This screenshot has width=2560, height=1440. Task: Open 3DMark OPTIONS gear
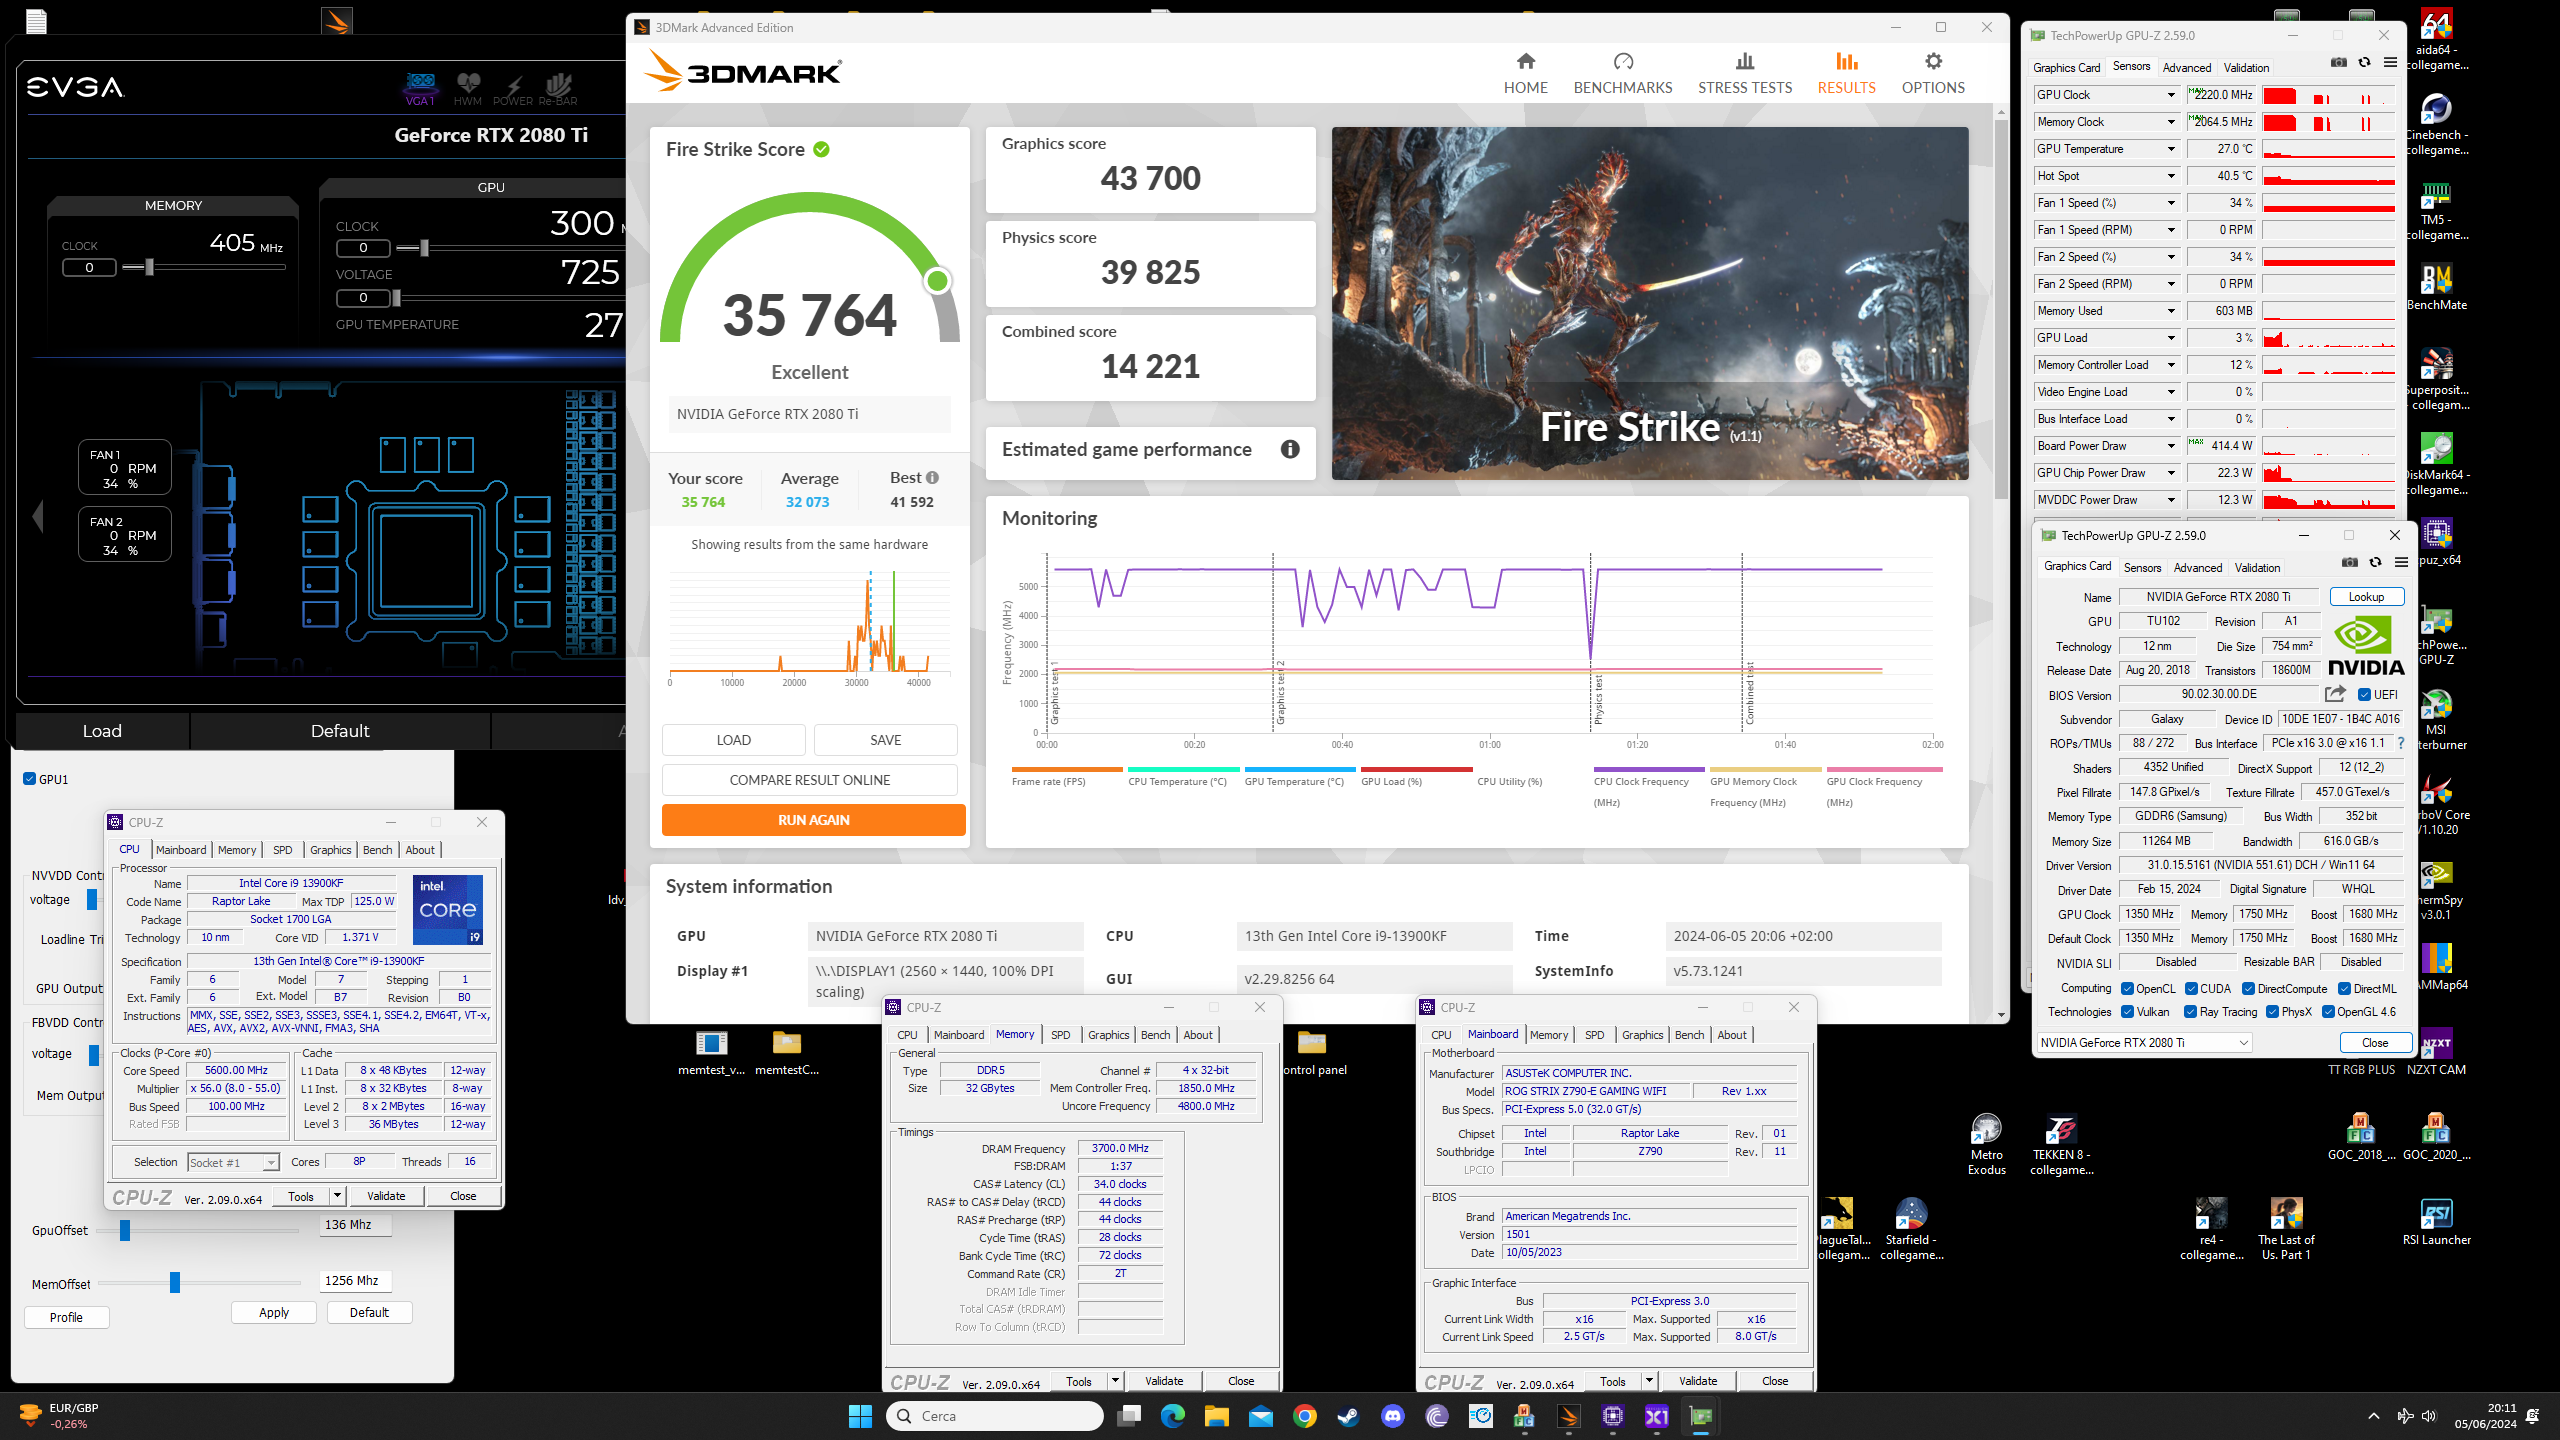[x=1932, y=74]
